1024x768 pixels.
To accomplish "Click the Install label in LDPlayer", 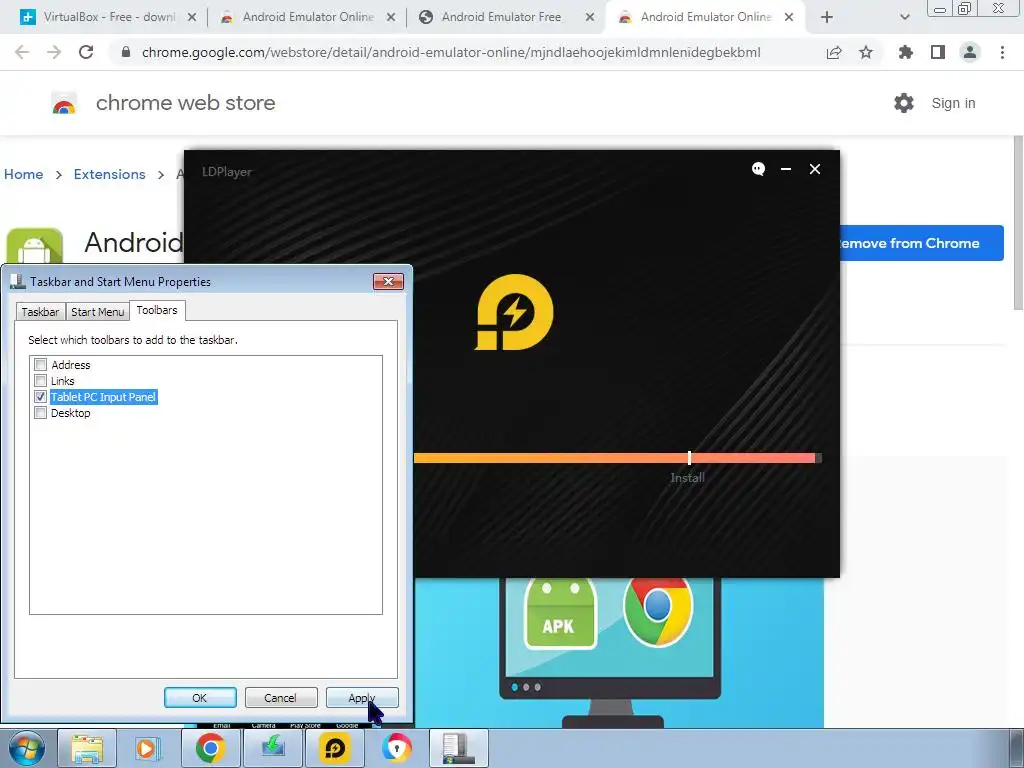I will pos(688,478).
